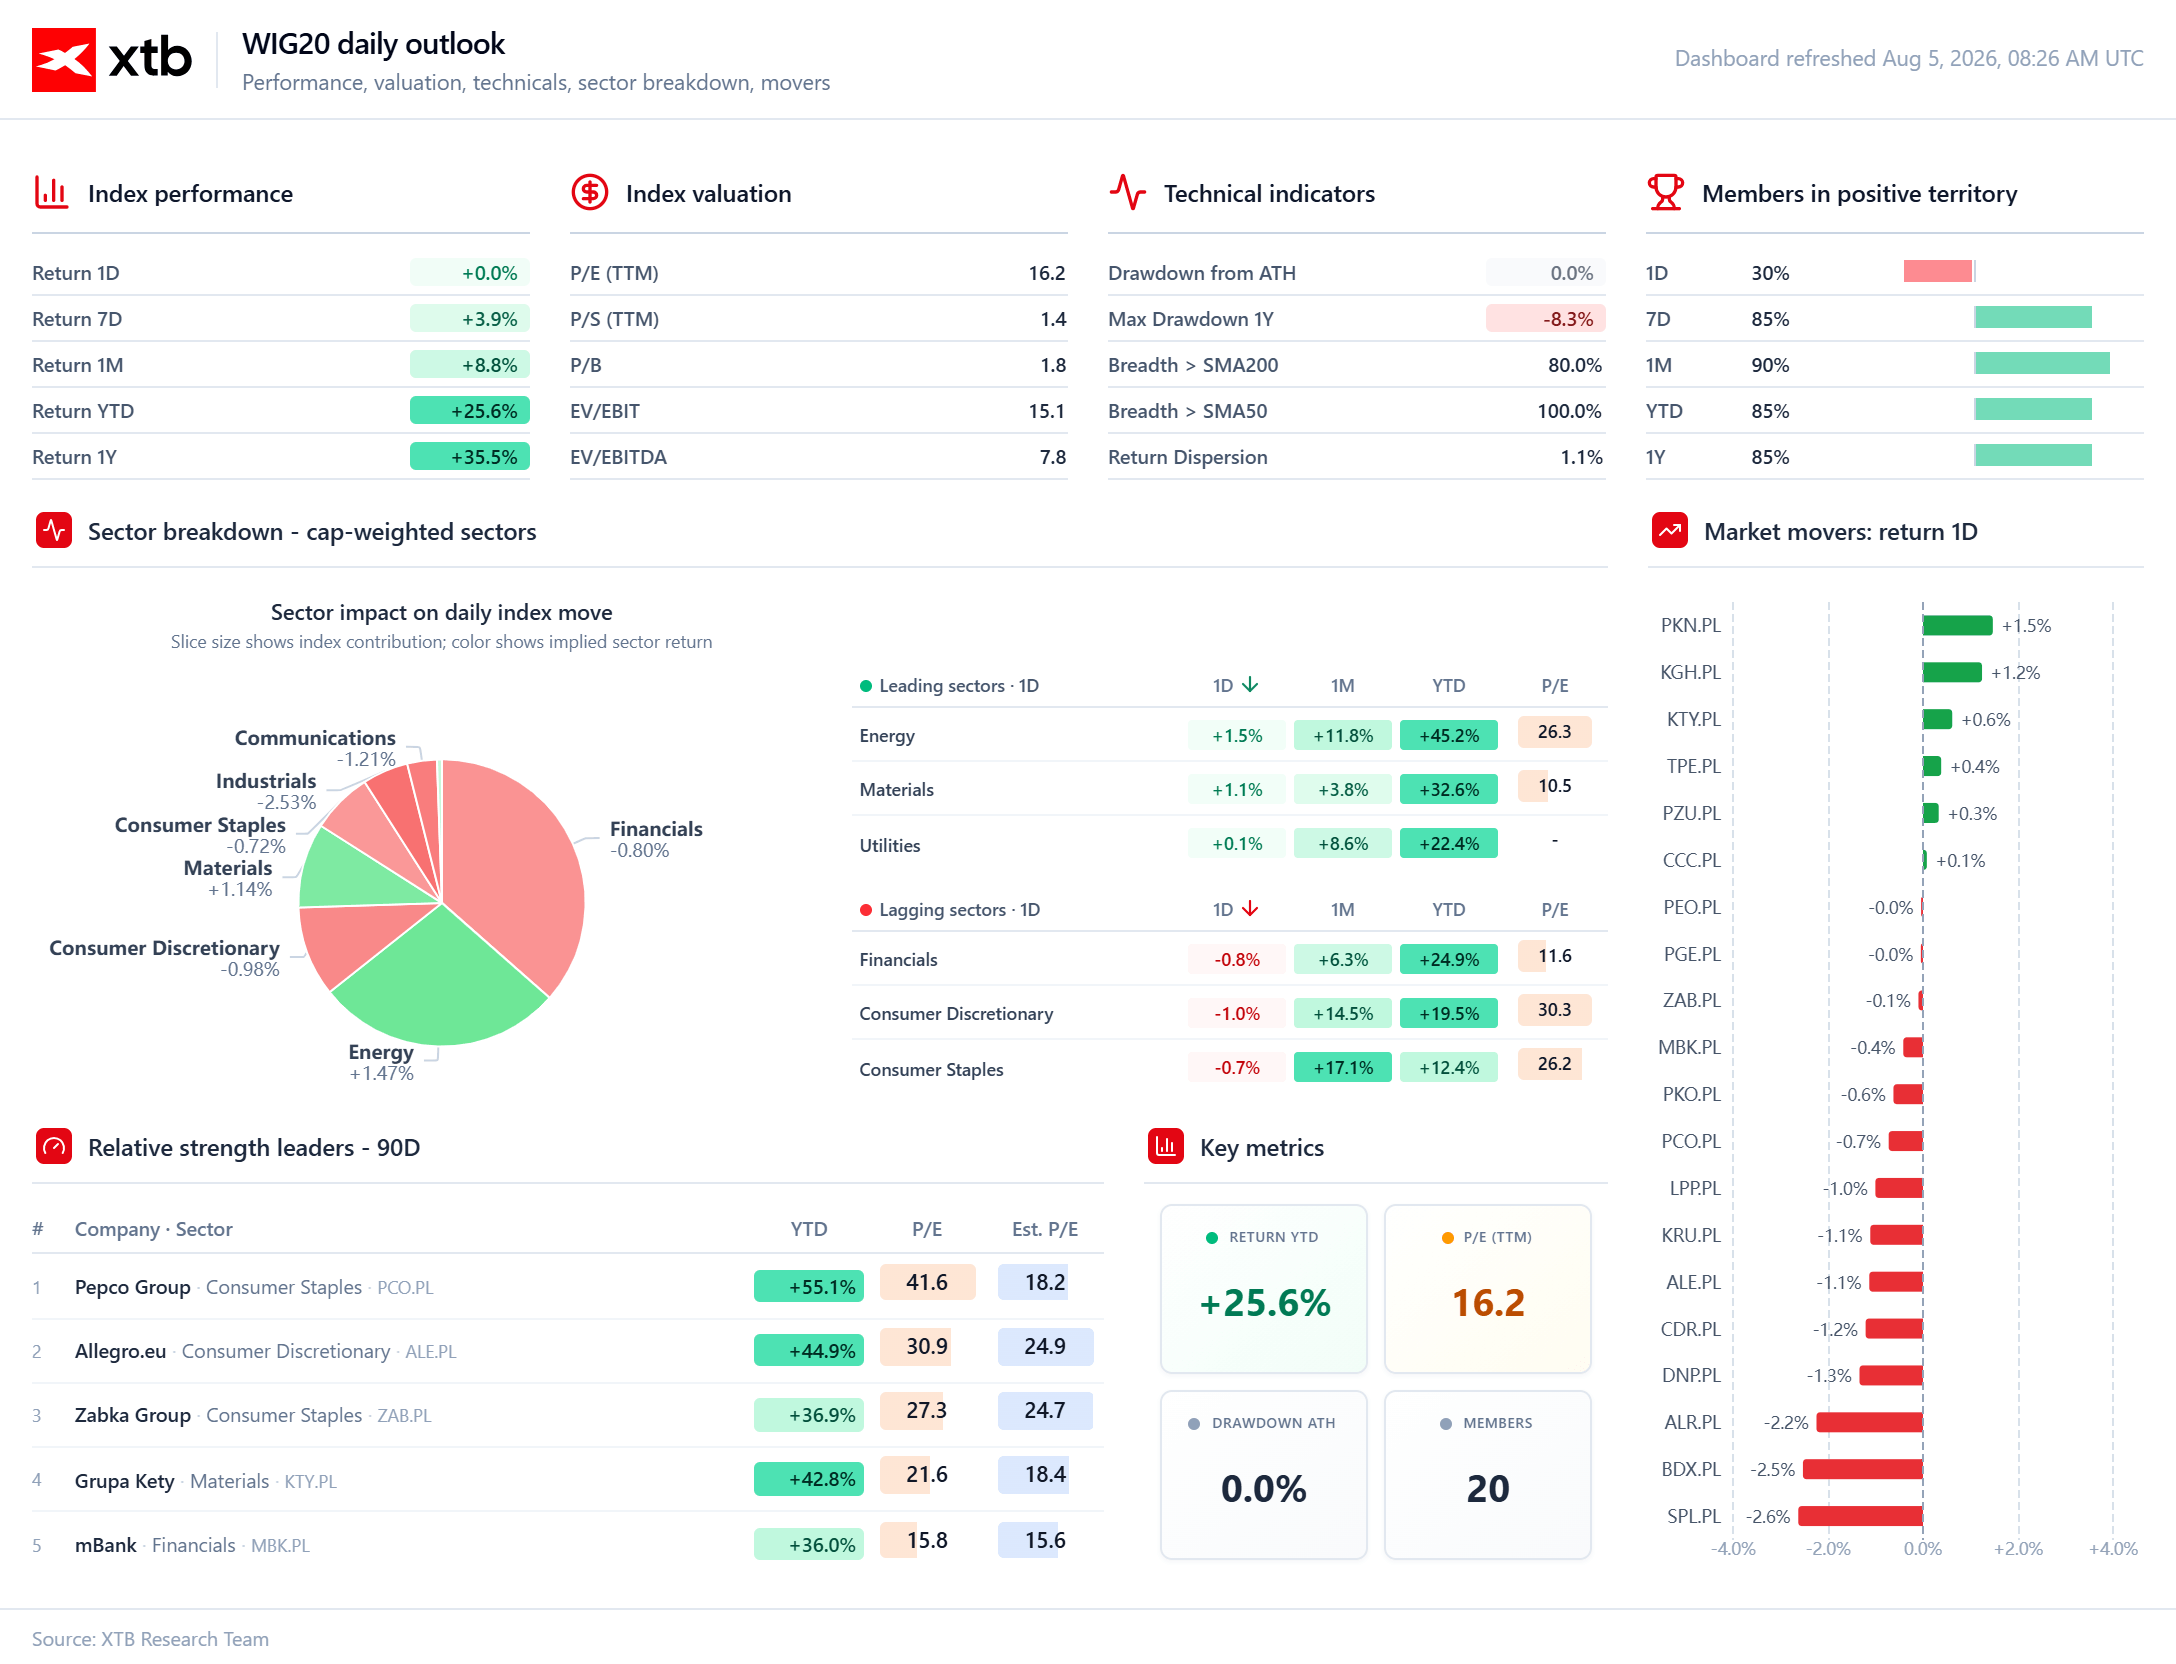Sort lagging sectors by 1D arrow

point(1250,909)
